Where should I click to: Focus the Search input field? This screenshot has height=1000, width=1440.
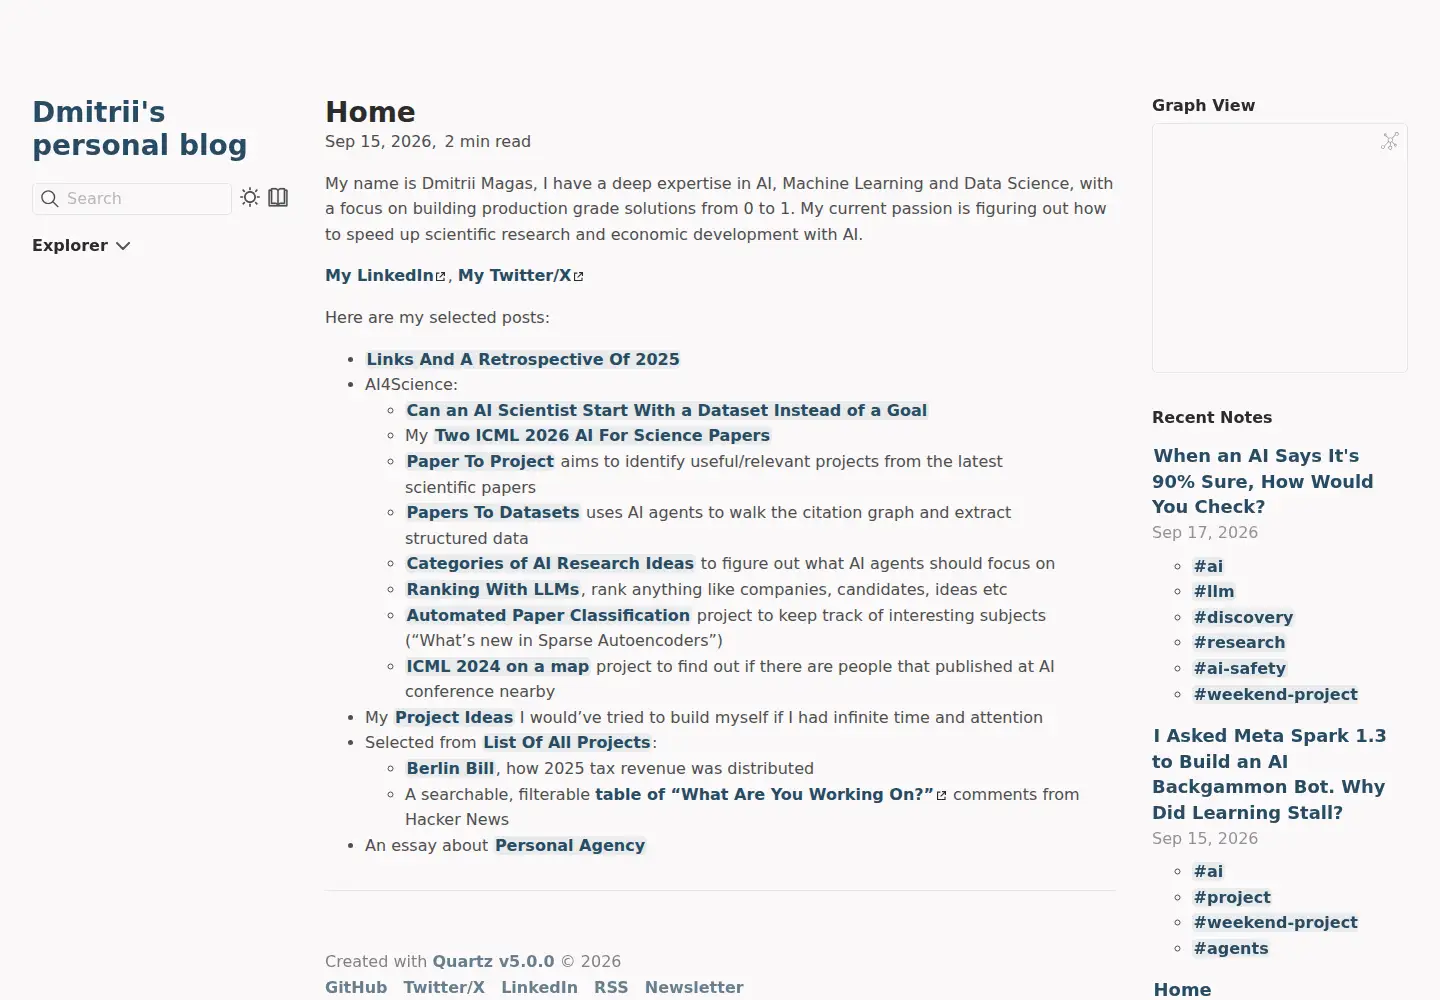tap(132, 198)
